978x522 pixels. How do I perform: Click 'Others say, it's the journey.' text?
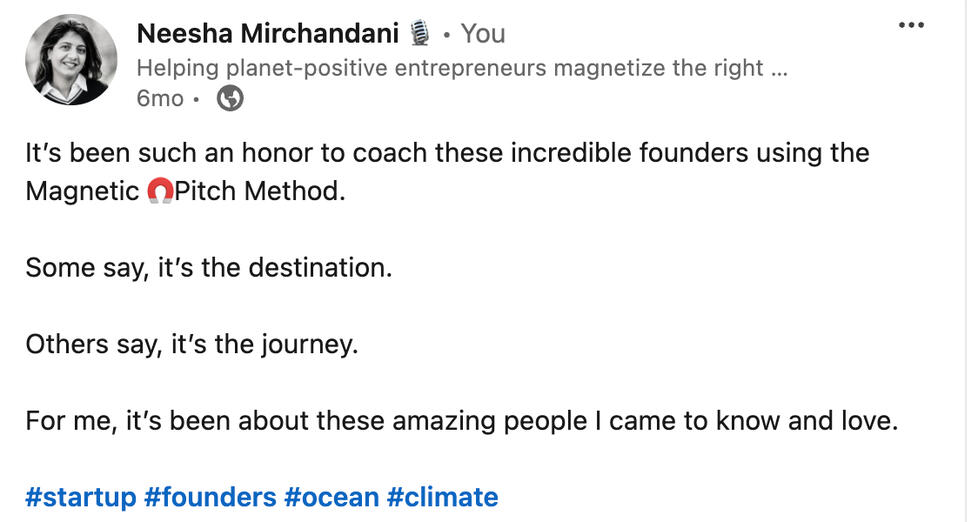191,344
